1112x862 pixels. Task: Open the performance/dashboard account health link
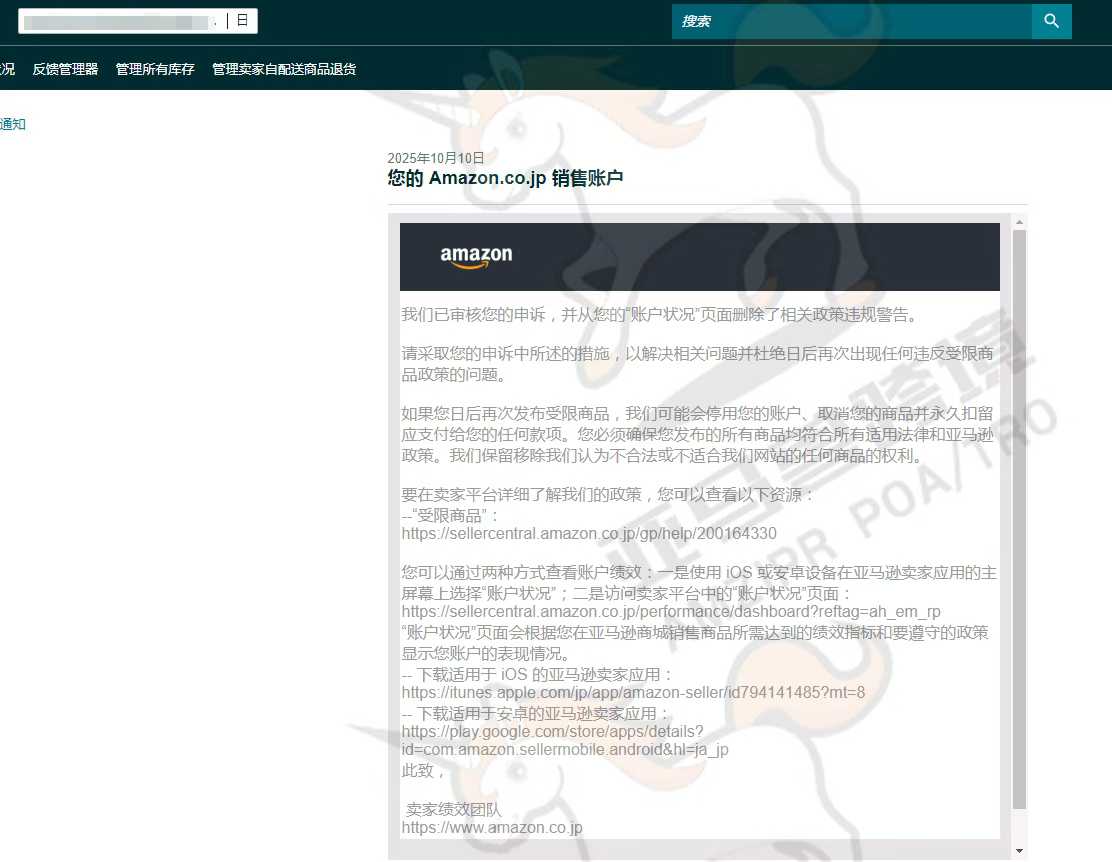pos(671,612)
